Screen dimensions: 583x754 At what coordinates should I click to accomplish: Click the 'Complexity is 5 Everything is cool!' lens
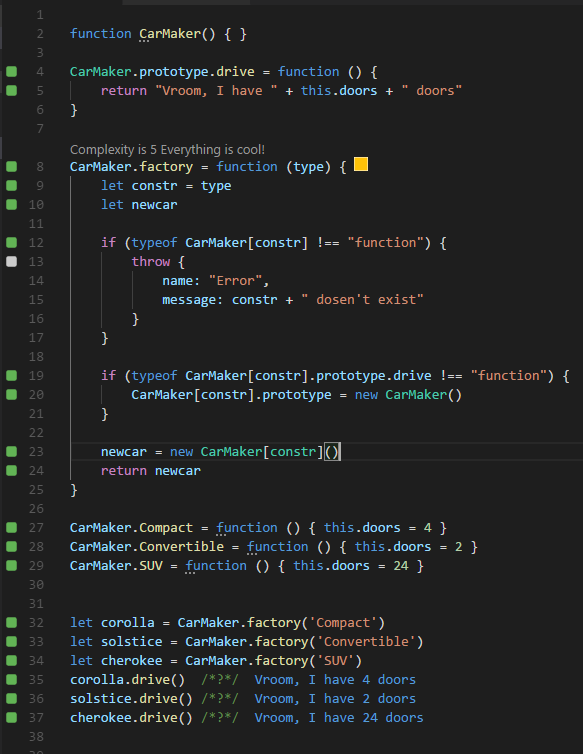167,150
